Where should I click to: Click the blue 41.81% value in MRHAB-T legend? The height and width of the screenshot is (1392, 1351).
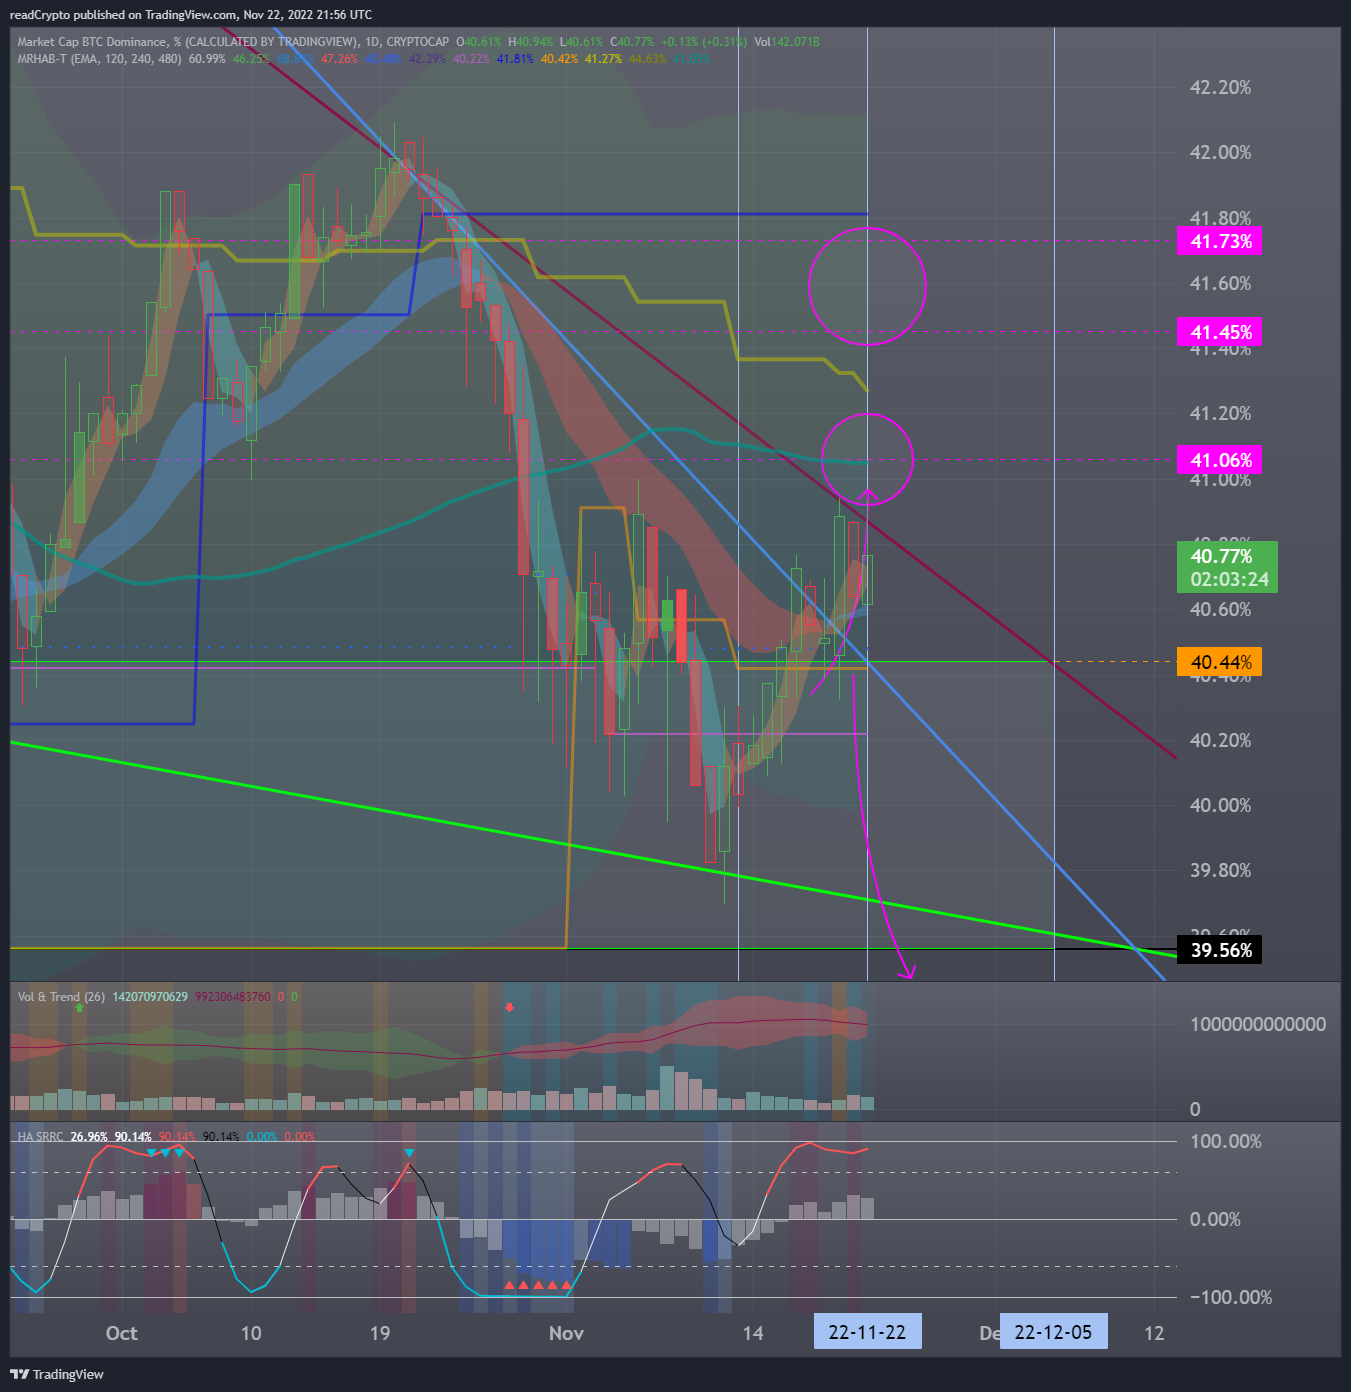click(x=515, y=59)
